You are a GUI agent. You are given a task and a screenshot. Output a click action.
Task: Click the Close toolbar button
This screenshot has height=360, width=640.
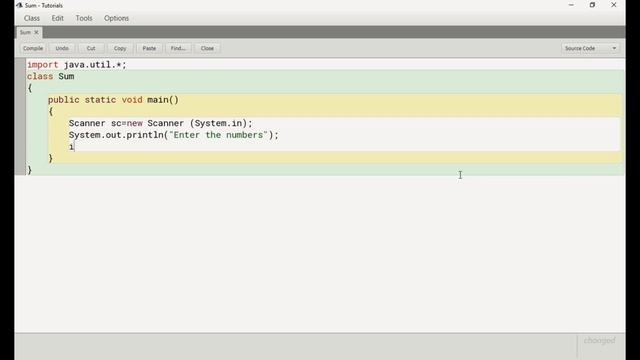[207, 48]
